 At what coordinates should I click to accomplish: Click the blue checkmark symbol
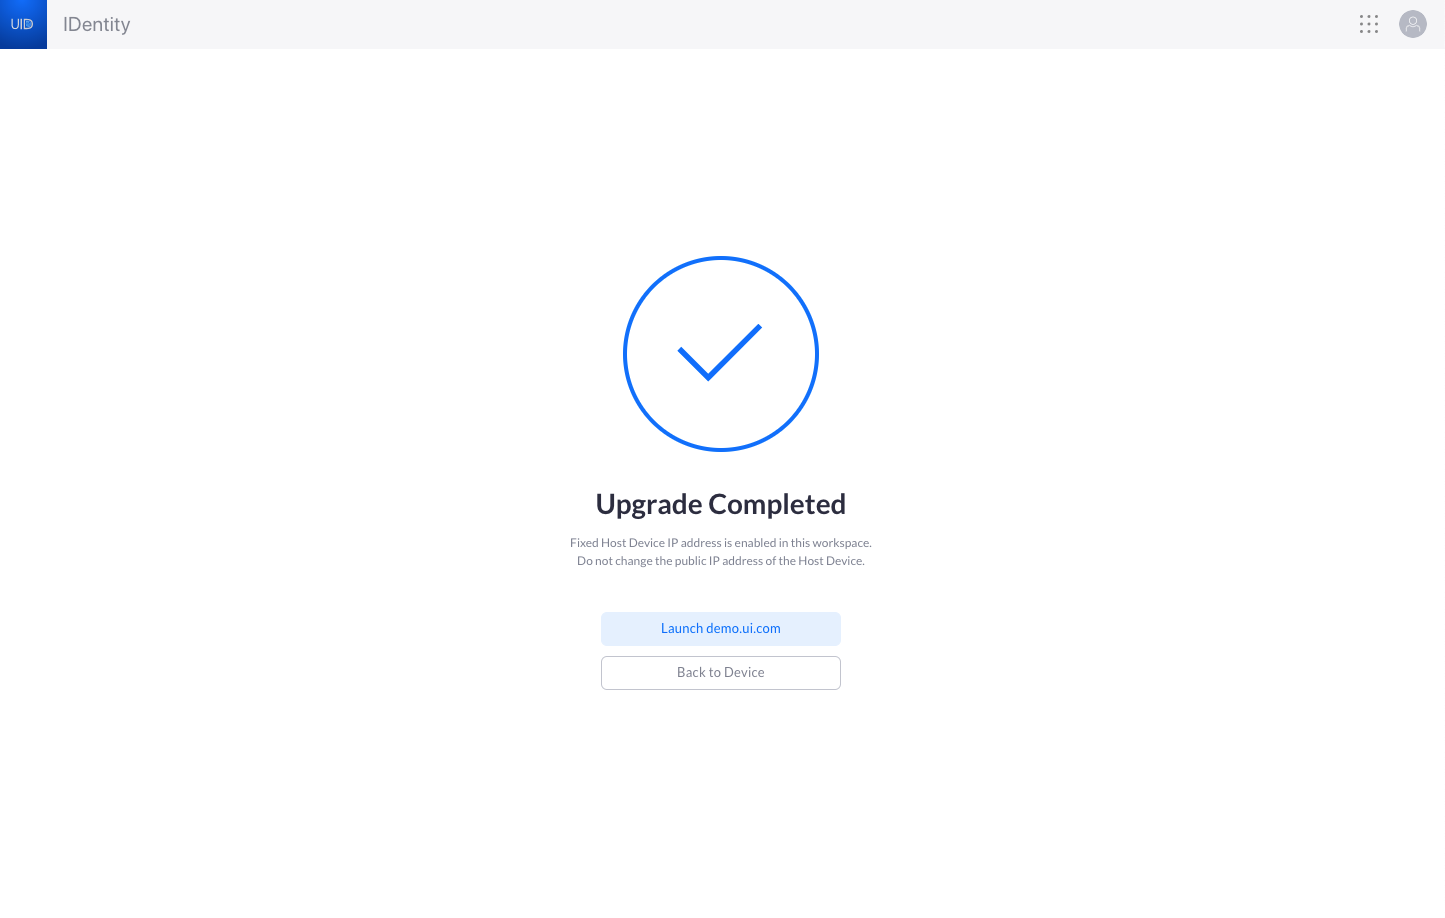point(720,352)
